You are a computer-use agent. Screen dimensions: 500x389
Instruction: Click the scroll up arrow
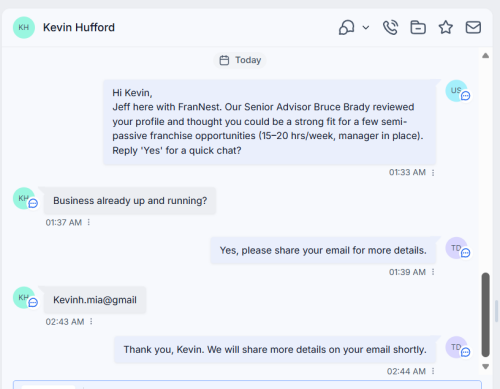point(486,56)
